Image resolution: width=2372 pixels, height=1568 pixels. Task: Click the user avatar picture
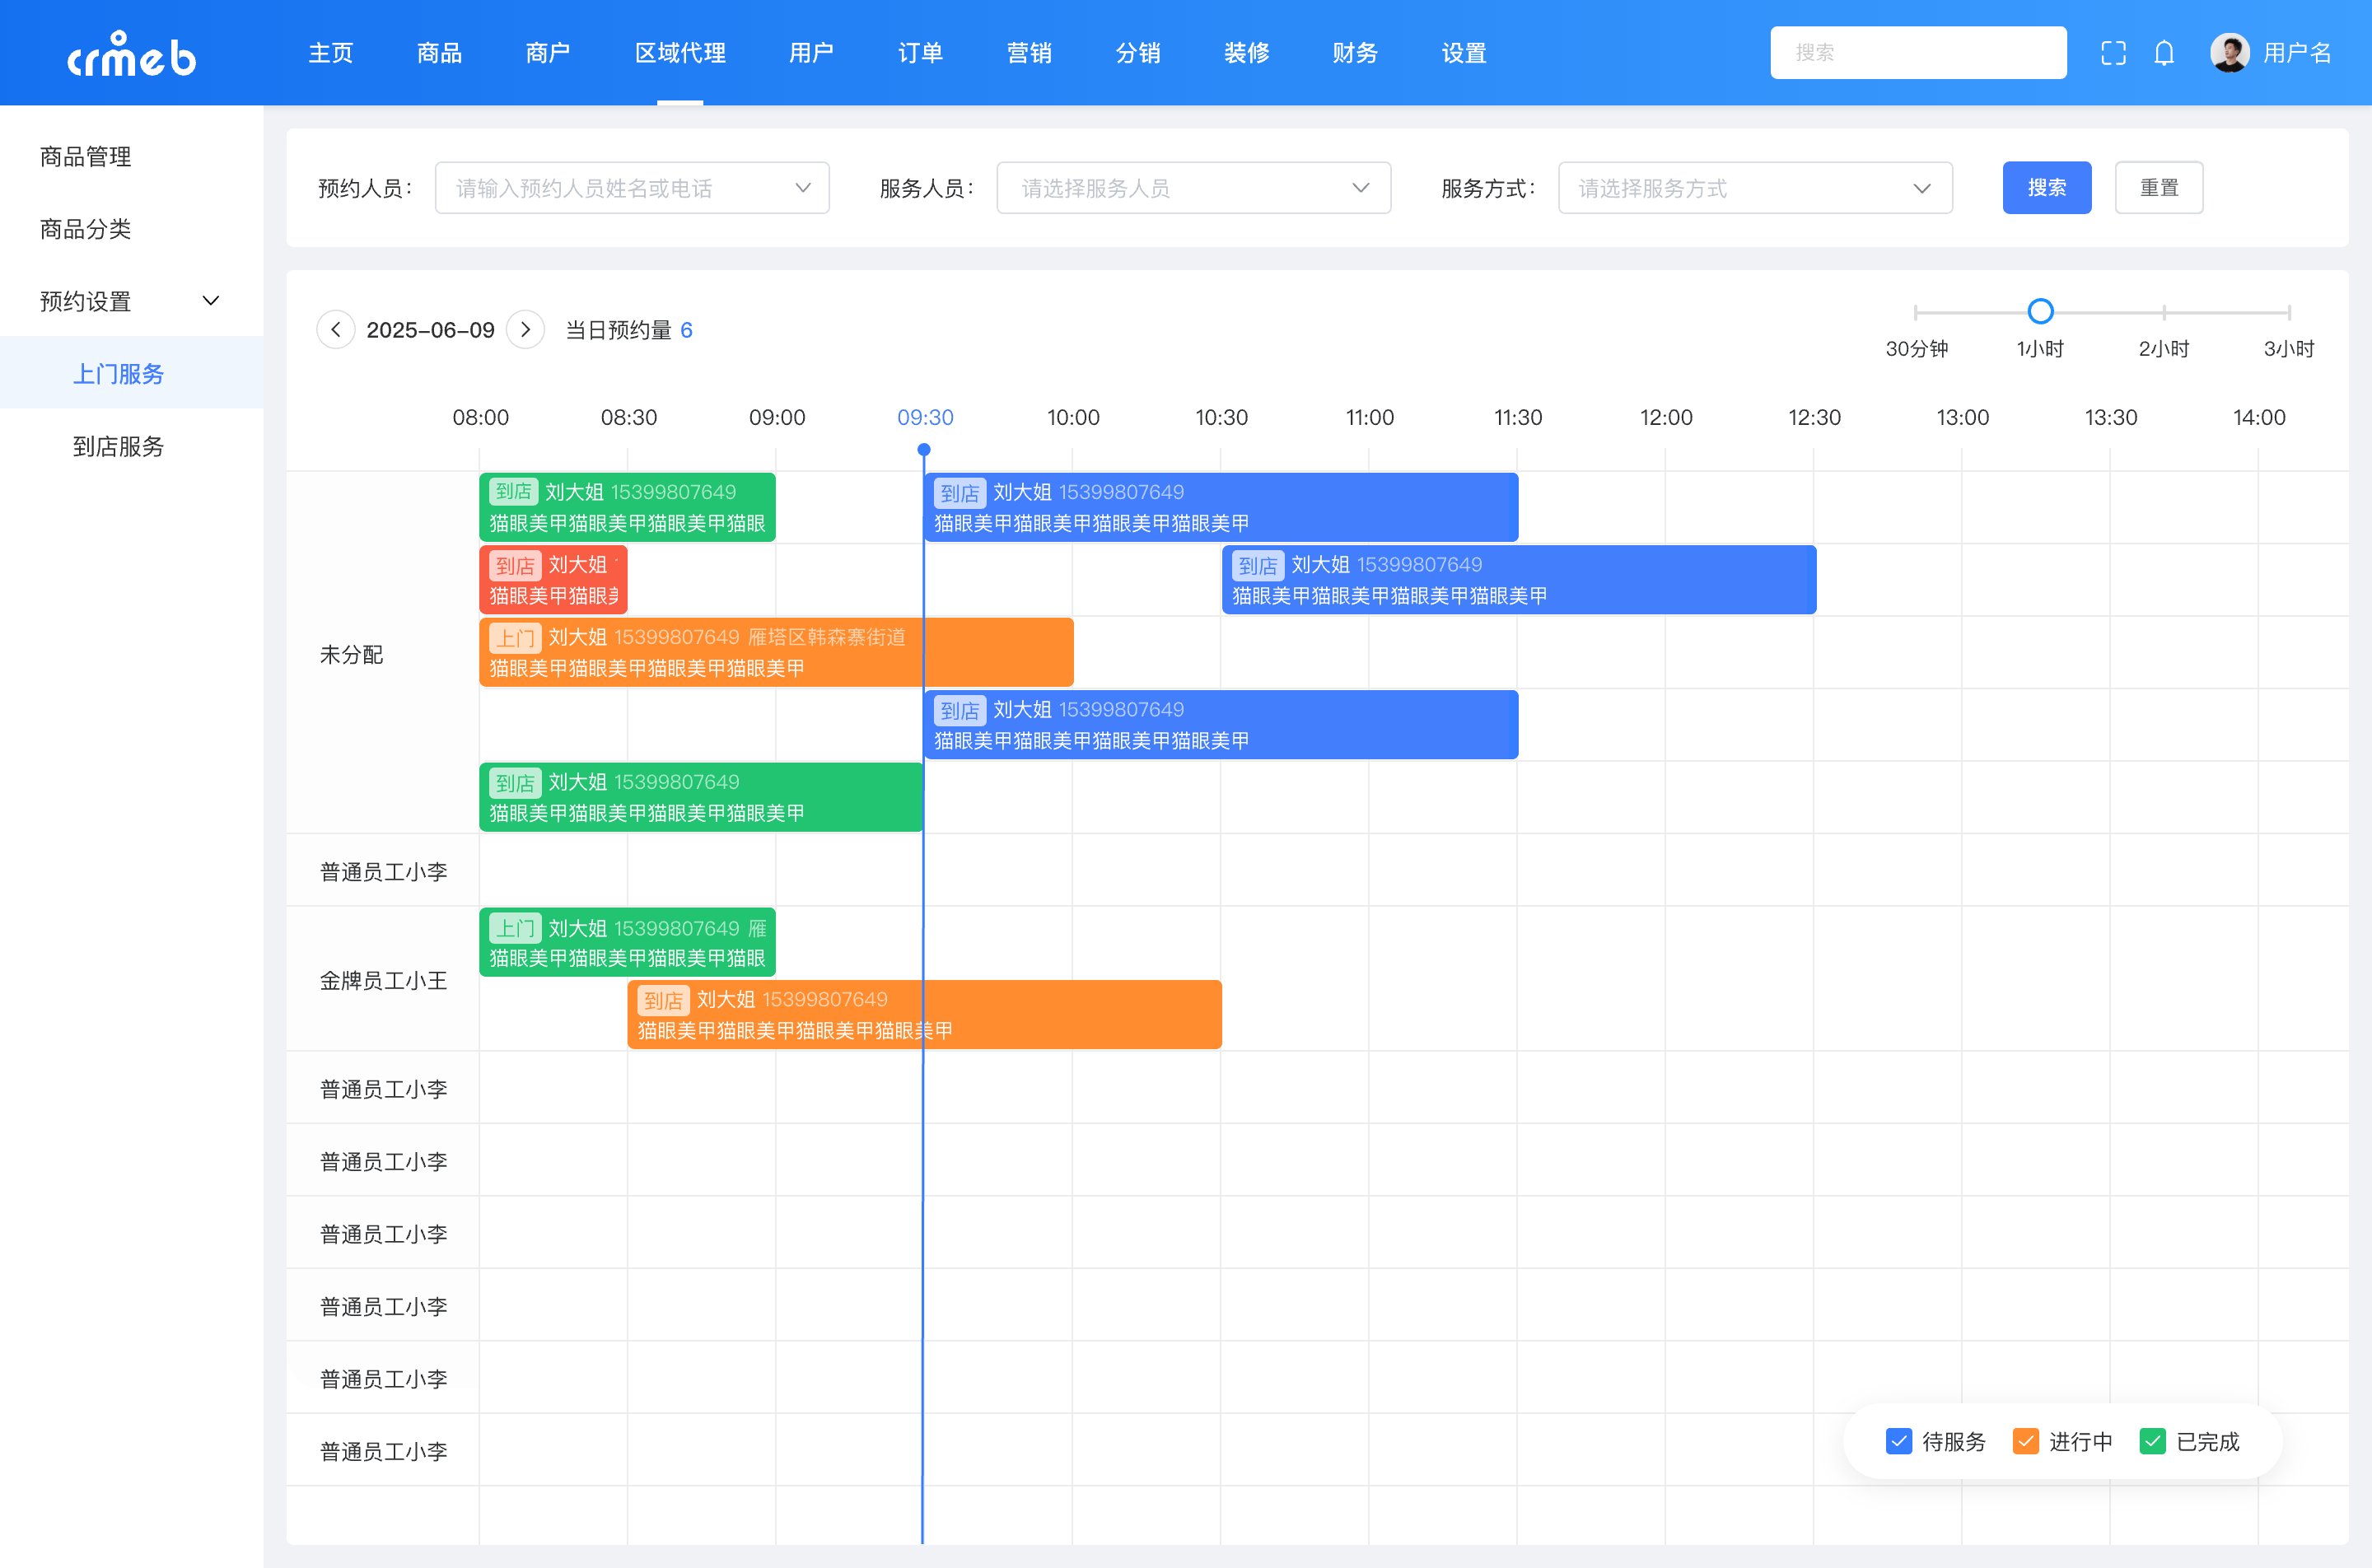click(x=2229, y=53)
